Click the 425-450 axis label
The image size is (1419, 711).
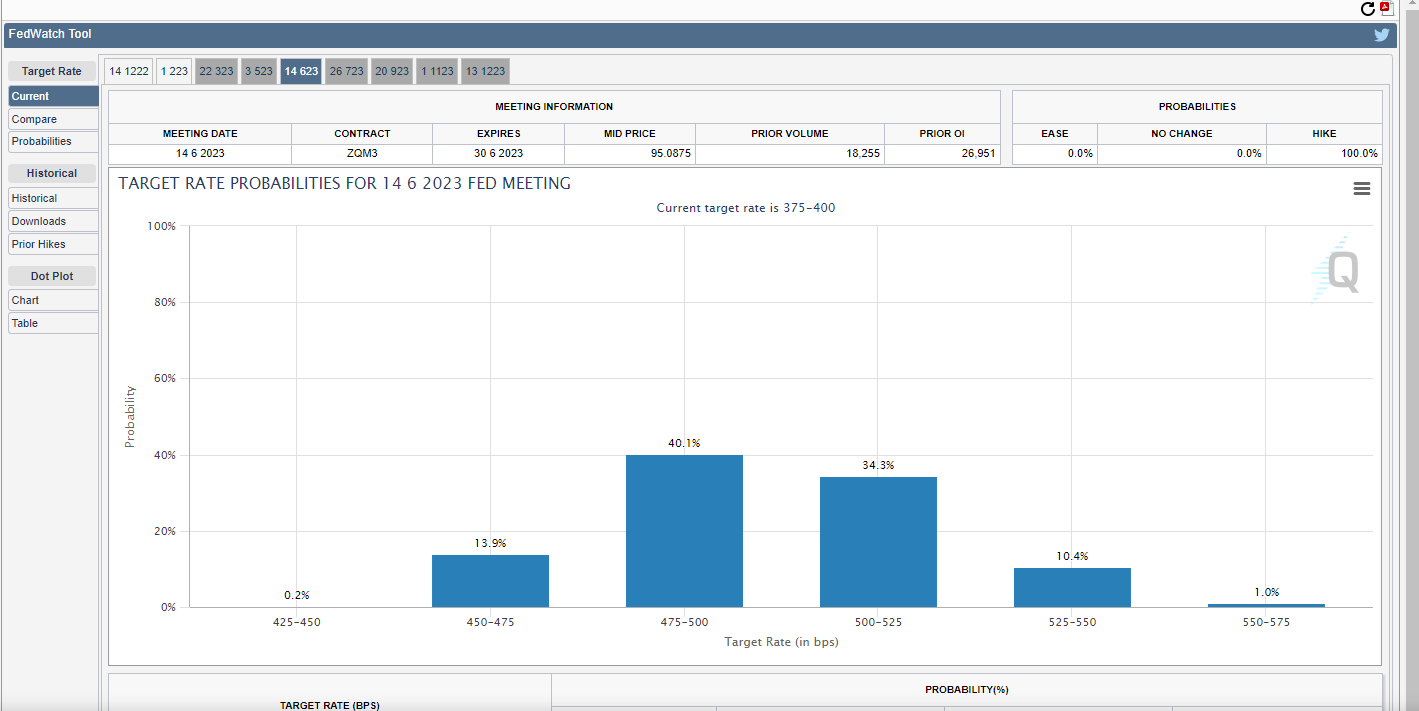(297, 622)
